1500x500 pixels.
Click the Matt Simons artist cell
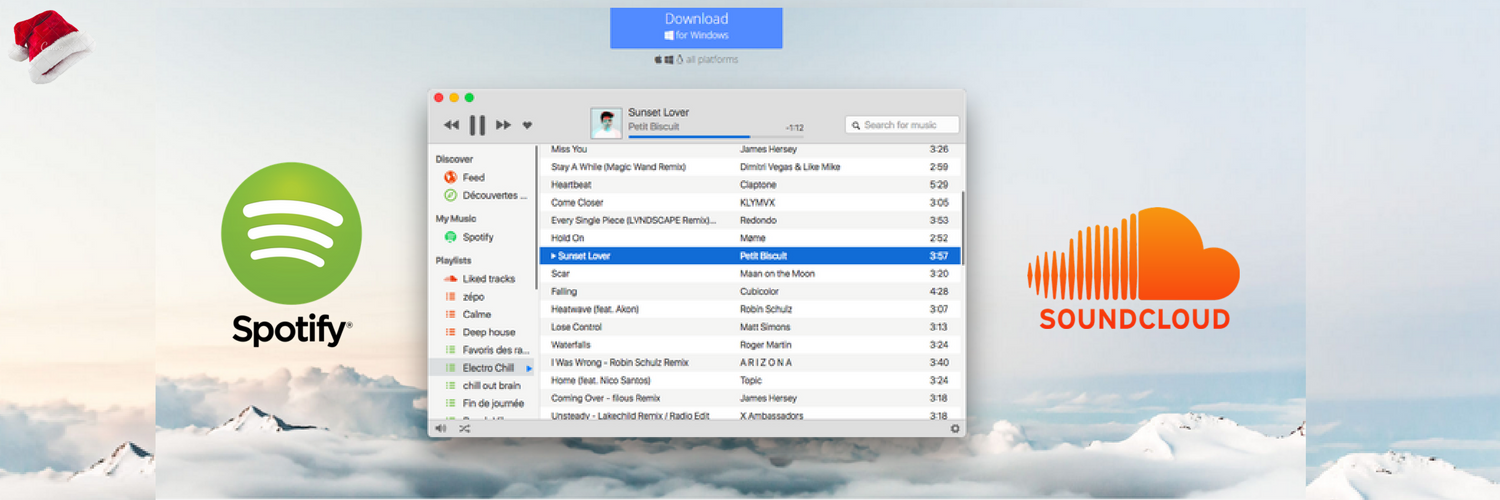(765, 327)
